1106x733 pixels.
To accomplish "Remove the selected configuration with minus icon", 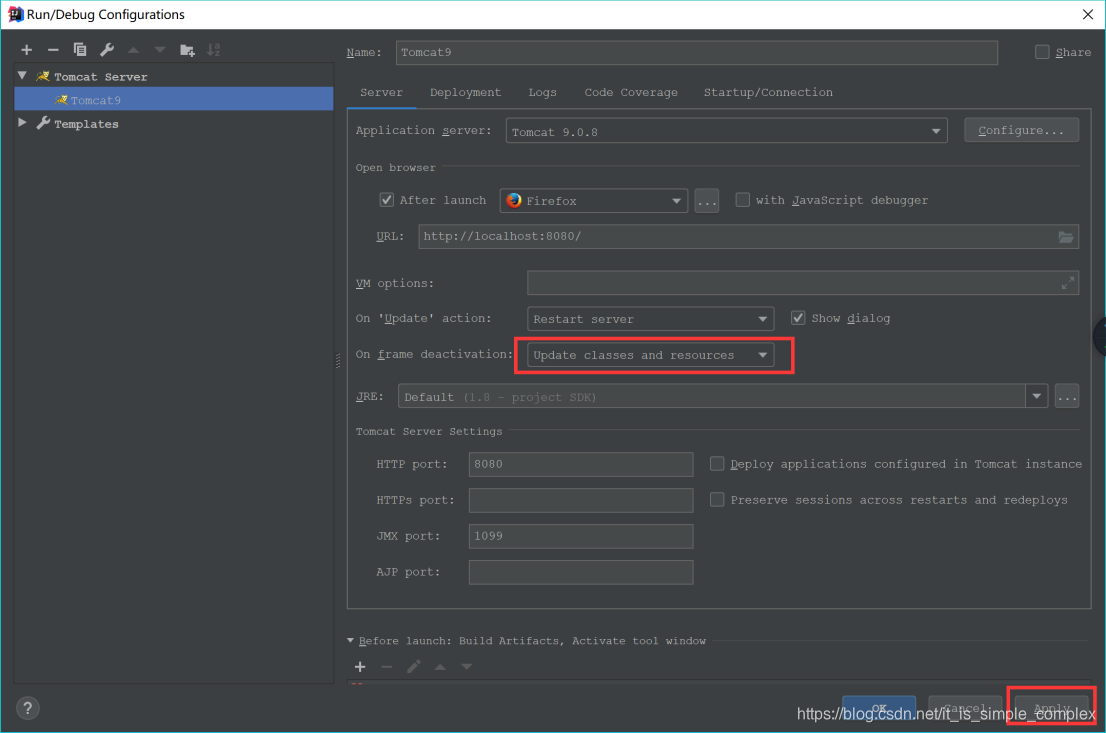I will click(53, 50).
